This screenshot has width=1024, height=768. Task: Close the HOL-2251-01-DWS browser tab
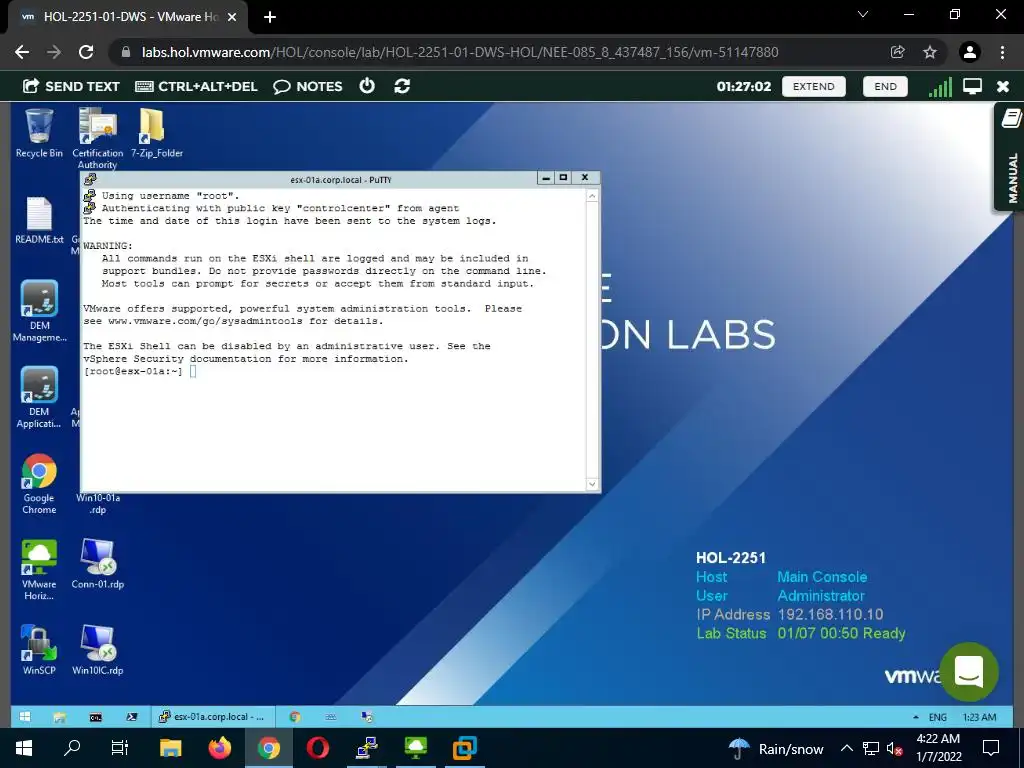[x=231, y=17]
